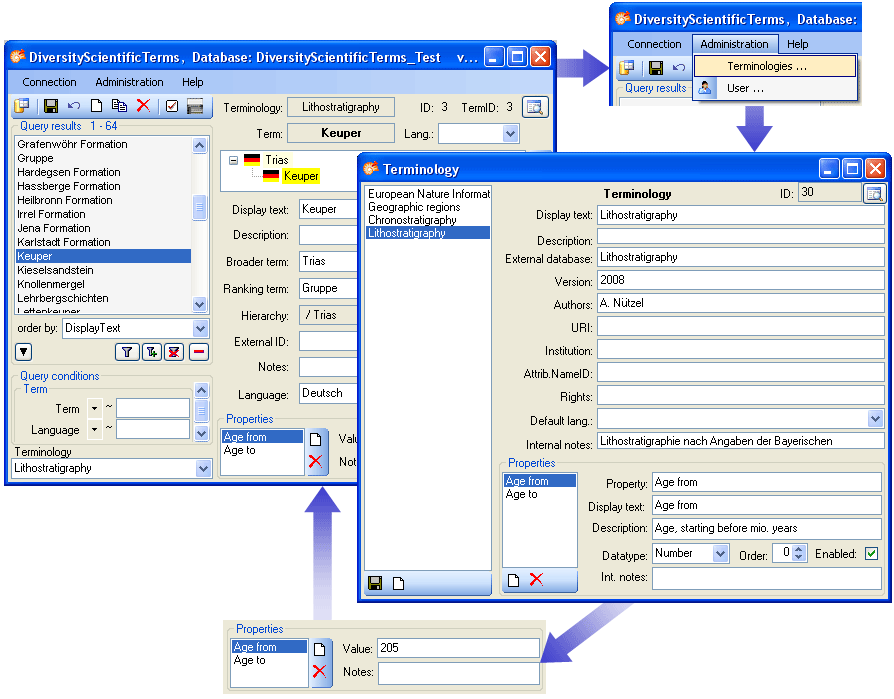Open the order by DisplayText dropdown
The image size is (894, 699).
[200, 328]
